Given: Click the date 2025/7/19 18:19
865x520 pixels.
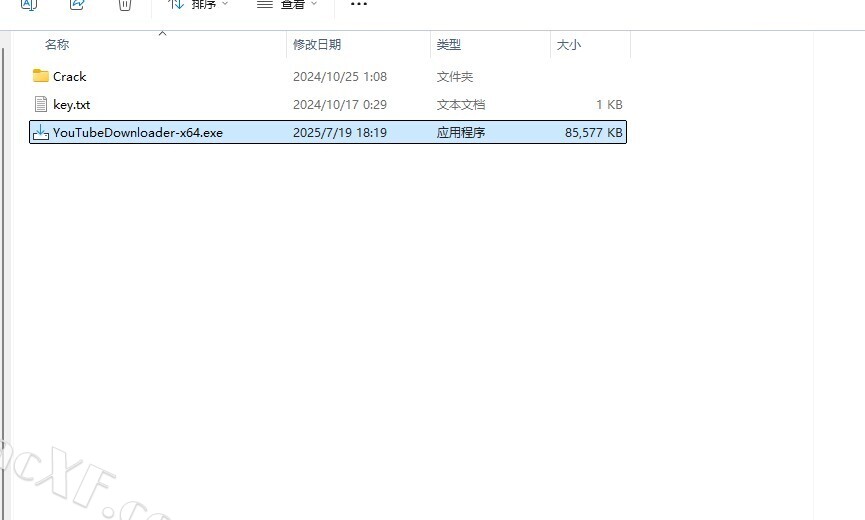Looking at the screenshot, I should coord(340,133).
